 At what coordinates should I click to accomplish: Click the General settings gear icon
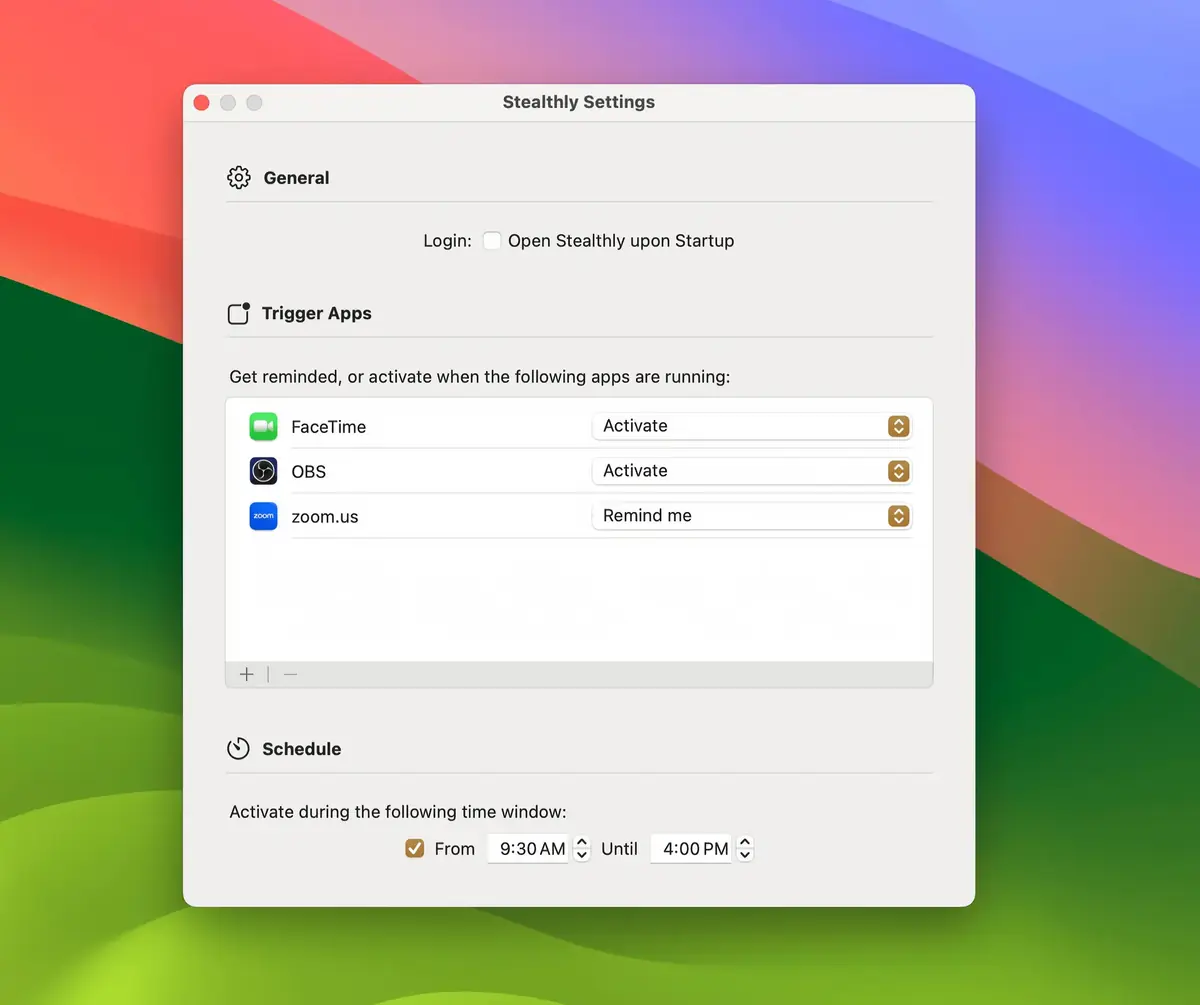pos(238,177)
